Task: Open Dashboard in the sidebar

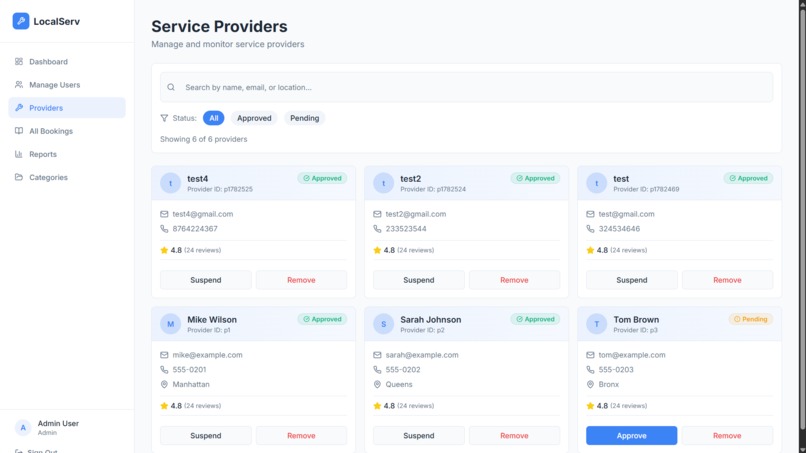Action: pos(67,62)
